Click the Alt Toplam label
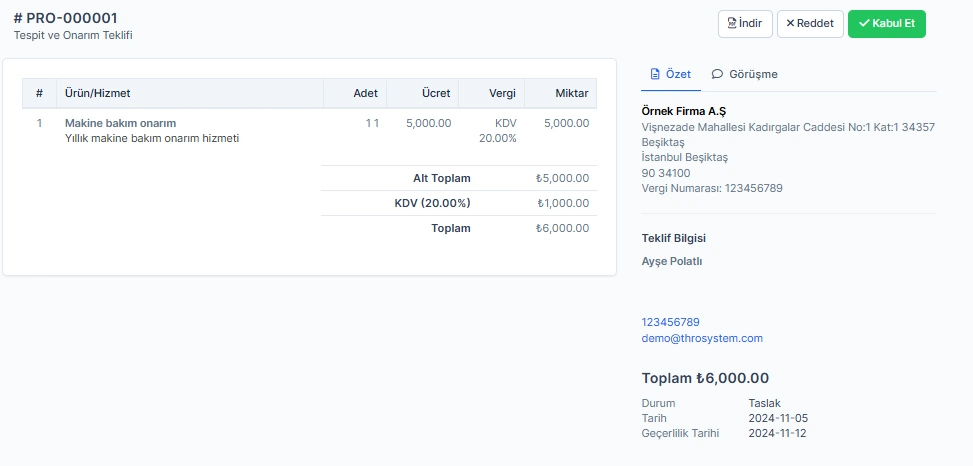The width and height of the screenshot is (973, 466). coord(442,178)
